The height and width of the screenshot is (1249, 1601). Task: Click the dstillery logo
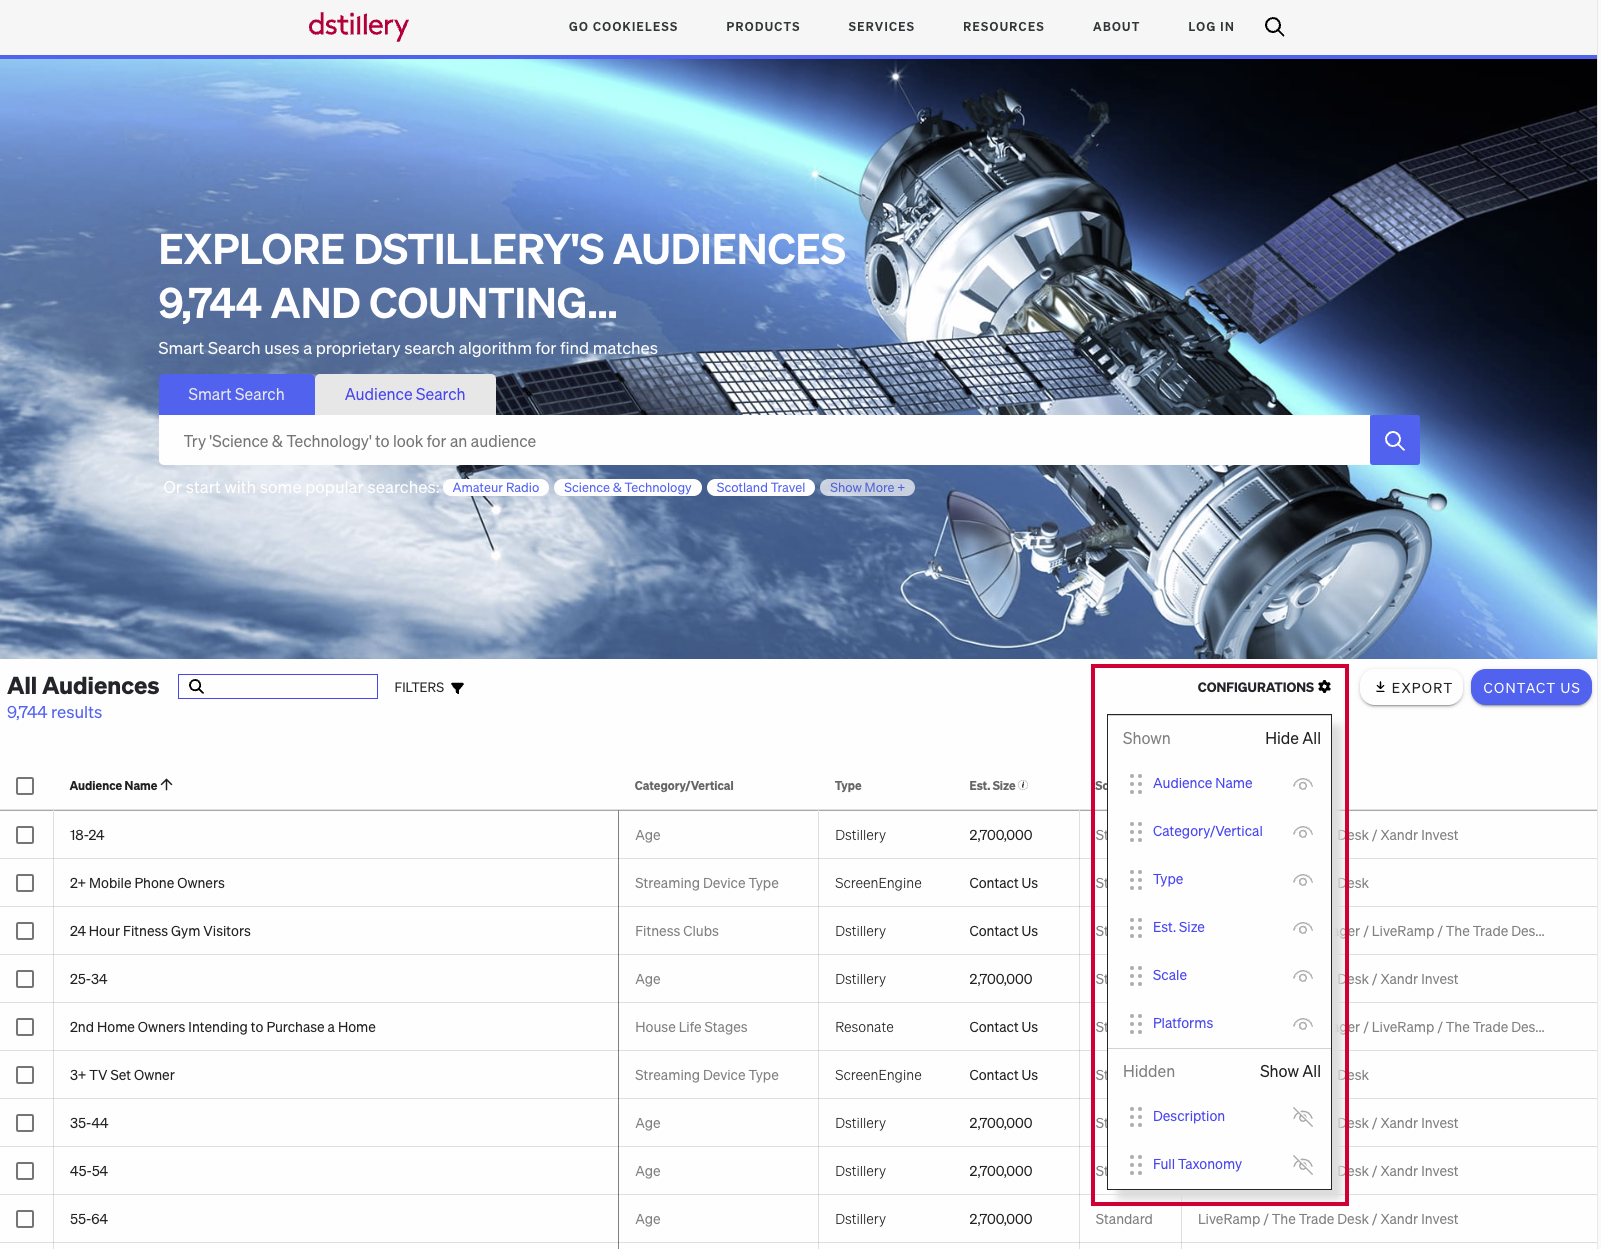358,26
